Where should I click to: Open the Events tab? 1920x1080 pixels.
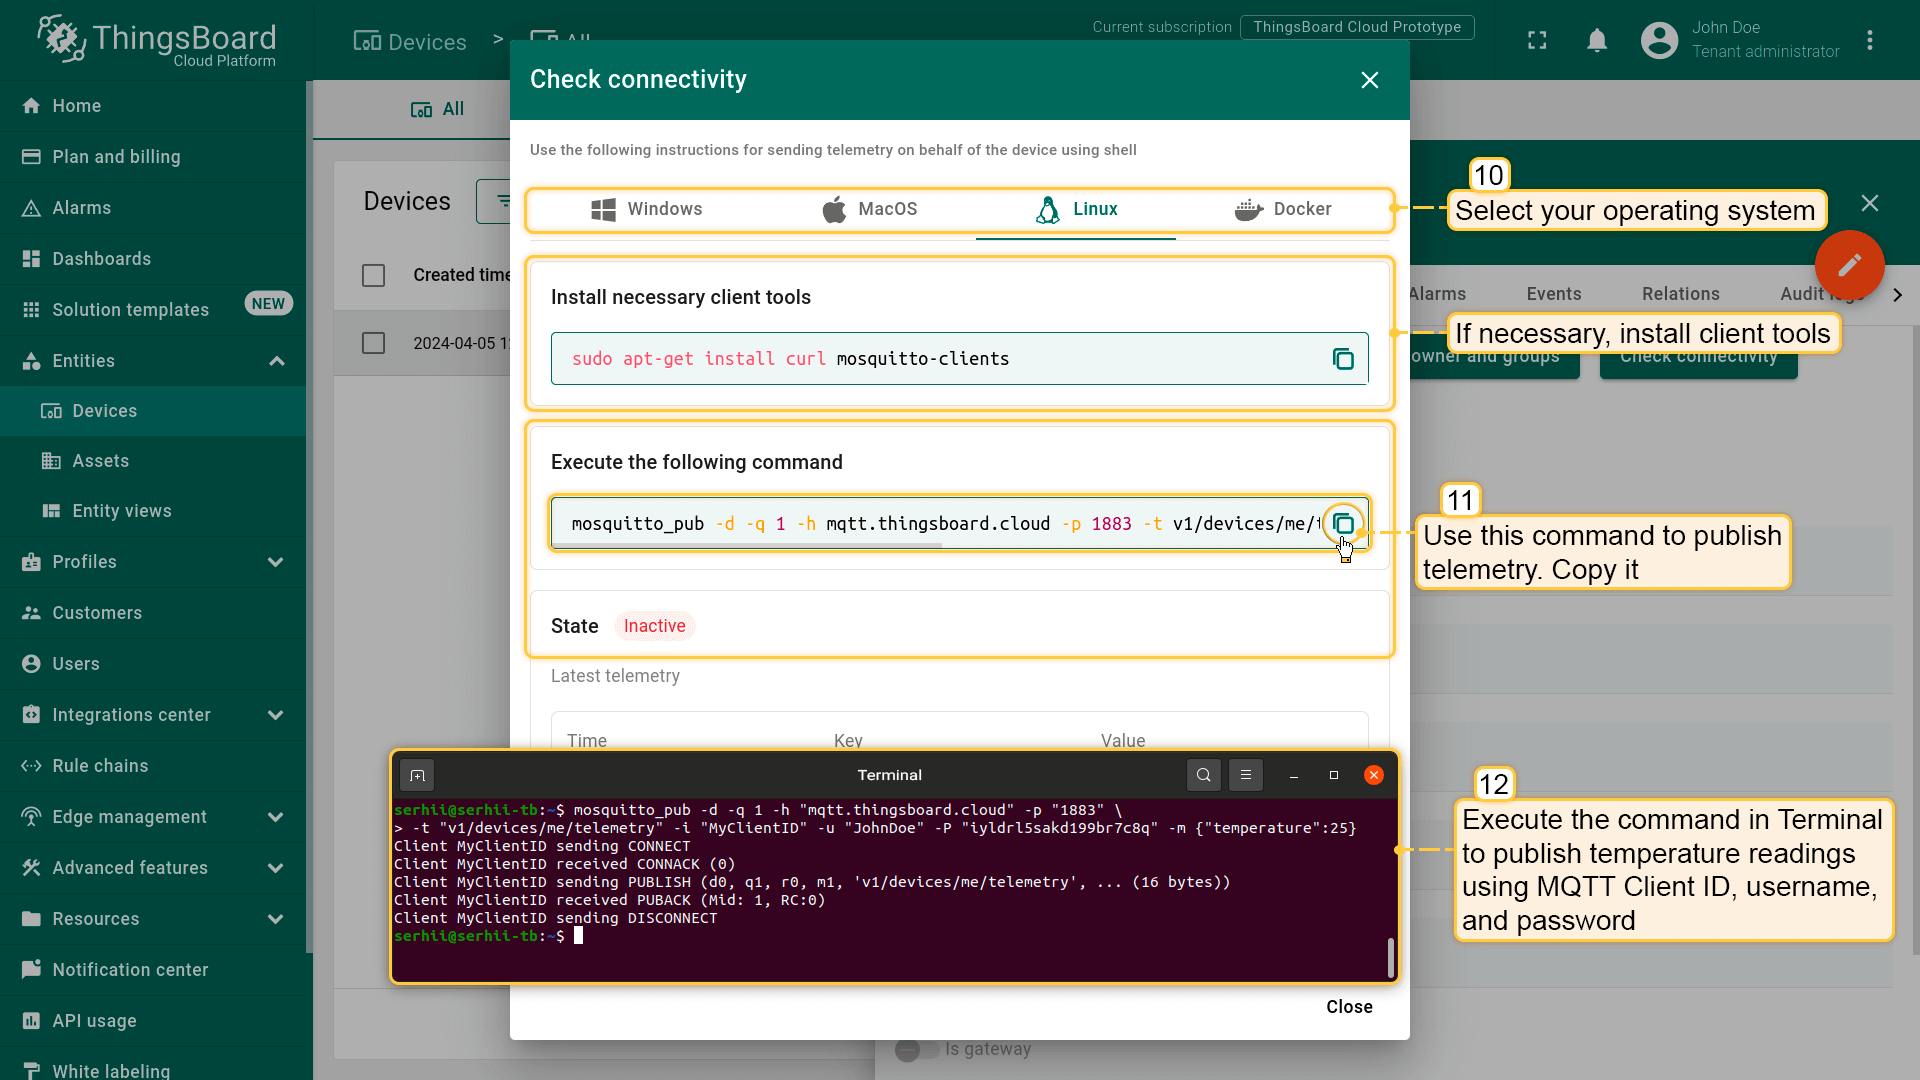(1553, 294)
